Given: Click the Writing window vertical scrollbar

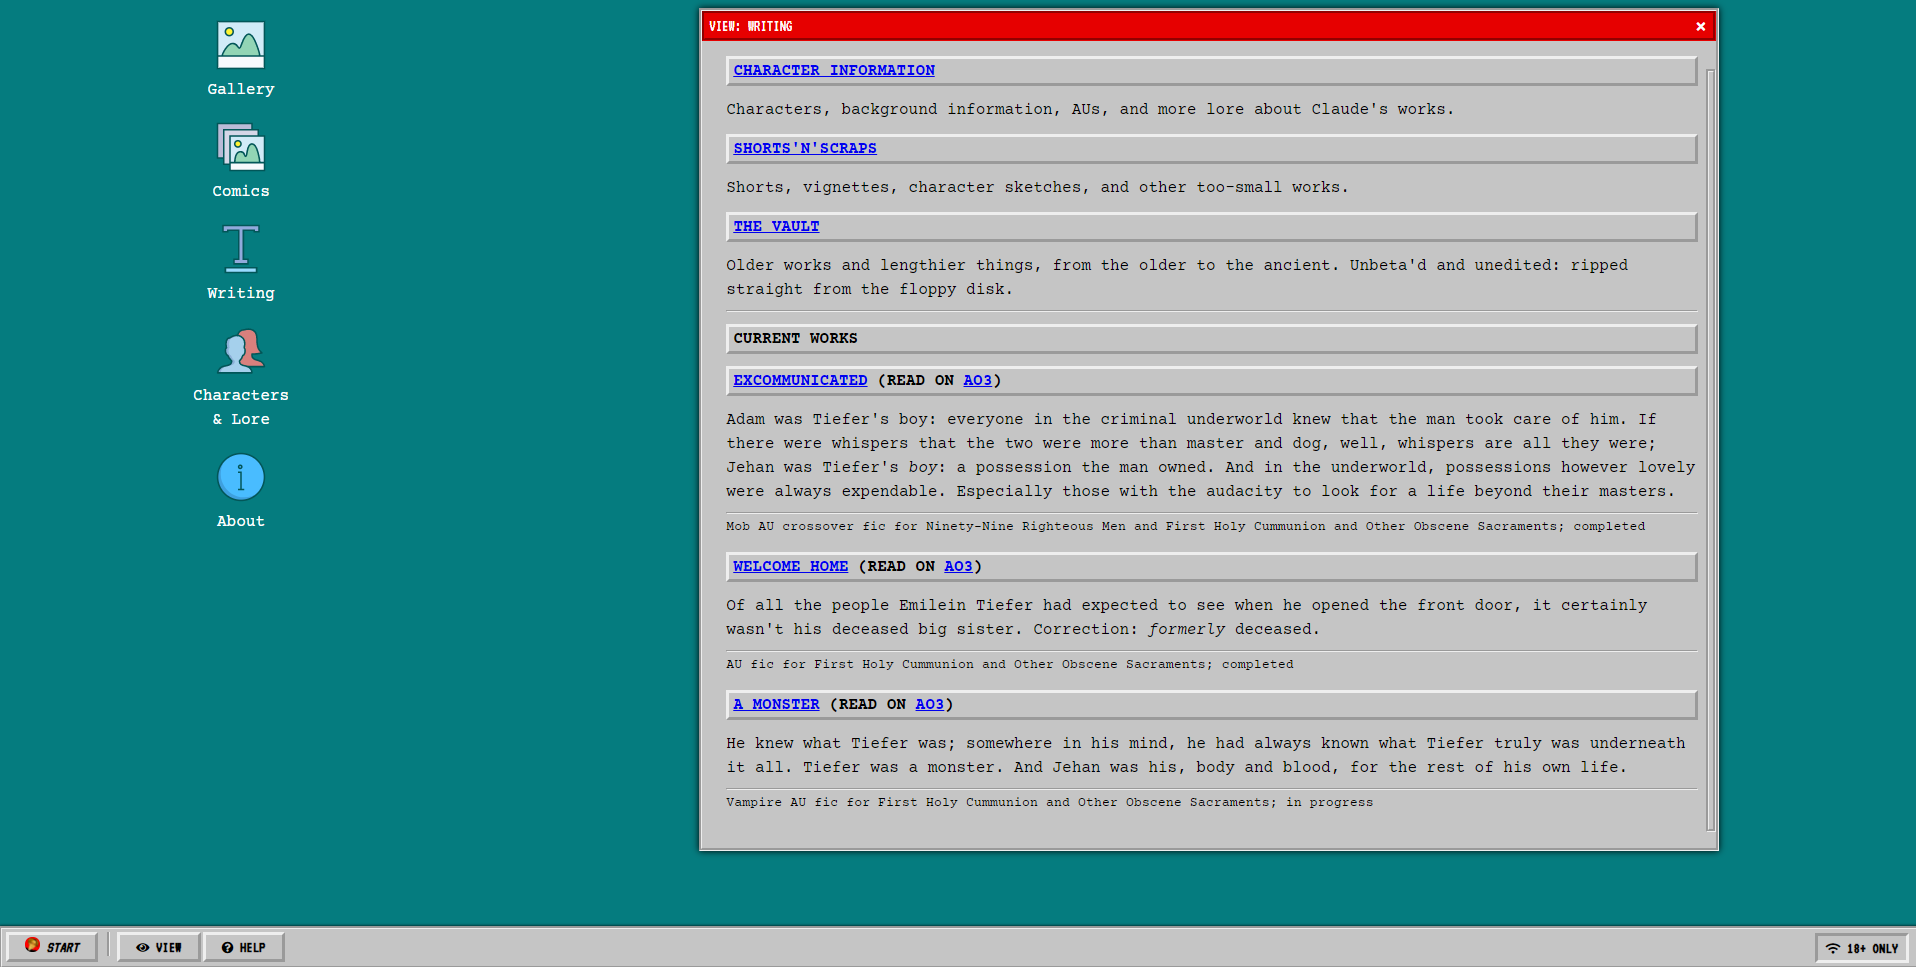Looking at the screenshot, I should pos(1710,450).
